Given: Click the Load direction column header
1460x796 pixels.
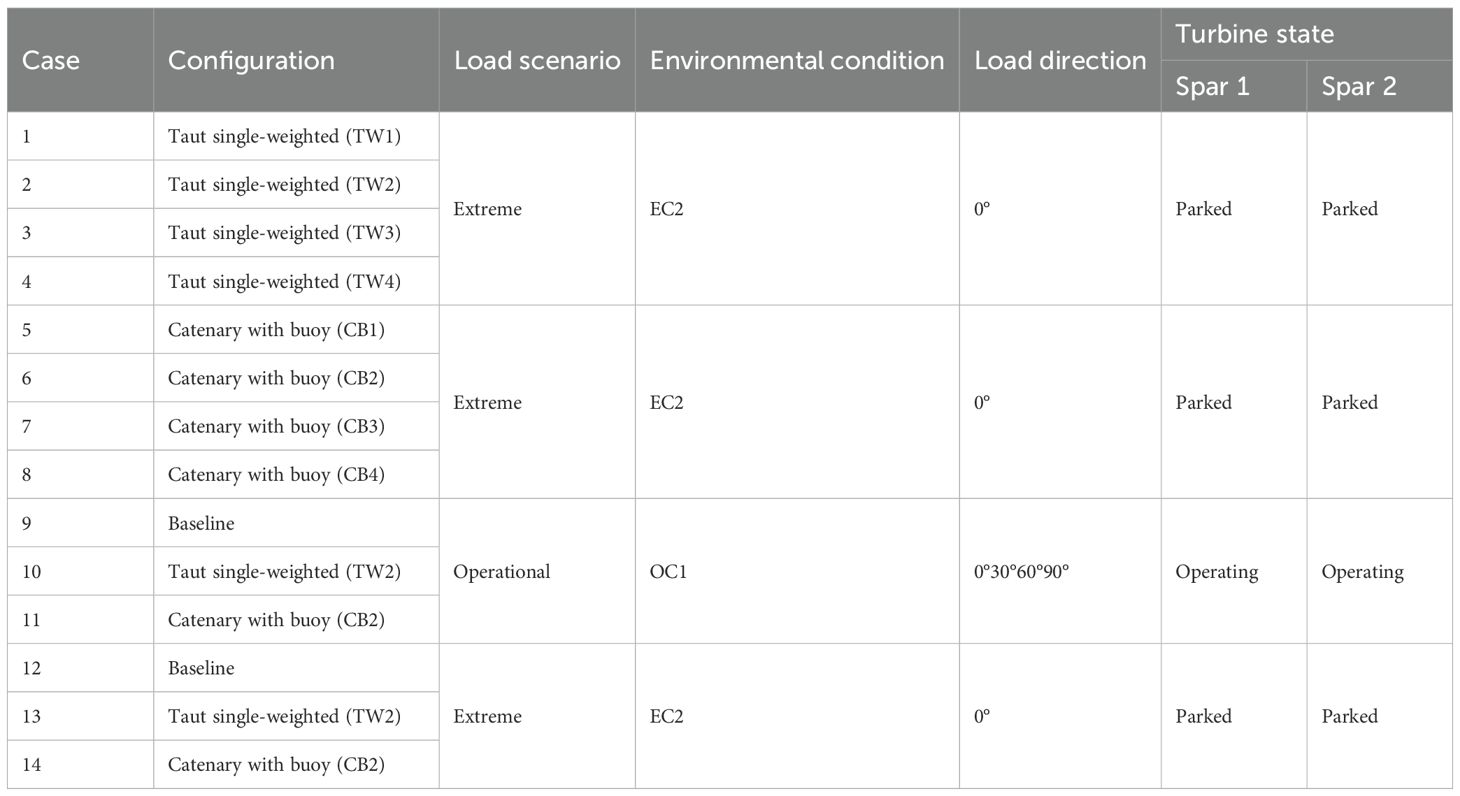Looking at the screenshot, I should (x=1060, y=60).
